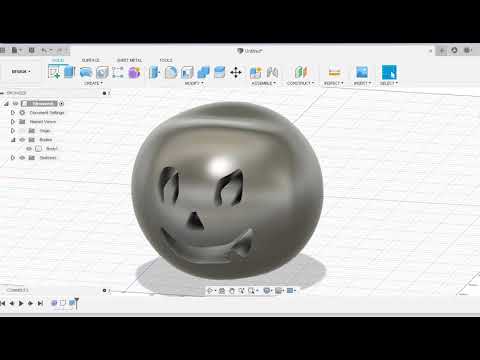This screenshot has height=360, width=480.
Task: Toggle visibility of the root component
Action: tap(15, 104)
